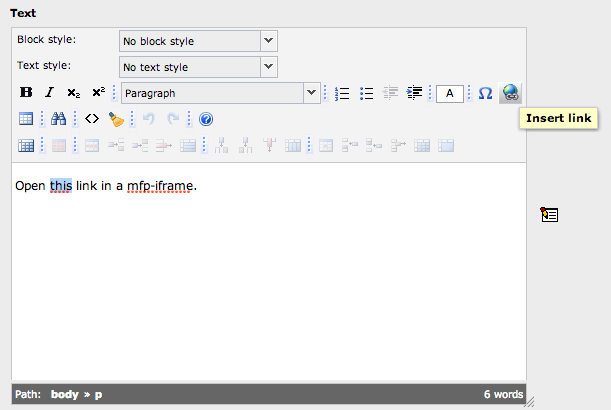Click the 'Block style:' label
Screen dimensions: 611x410
[47, 39]
